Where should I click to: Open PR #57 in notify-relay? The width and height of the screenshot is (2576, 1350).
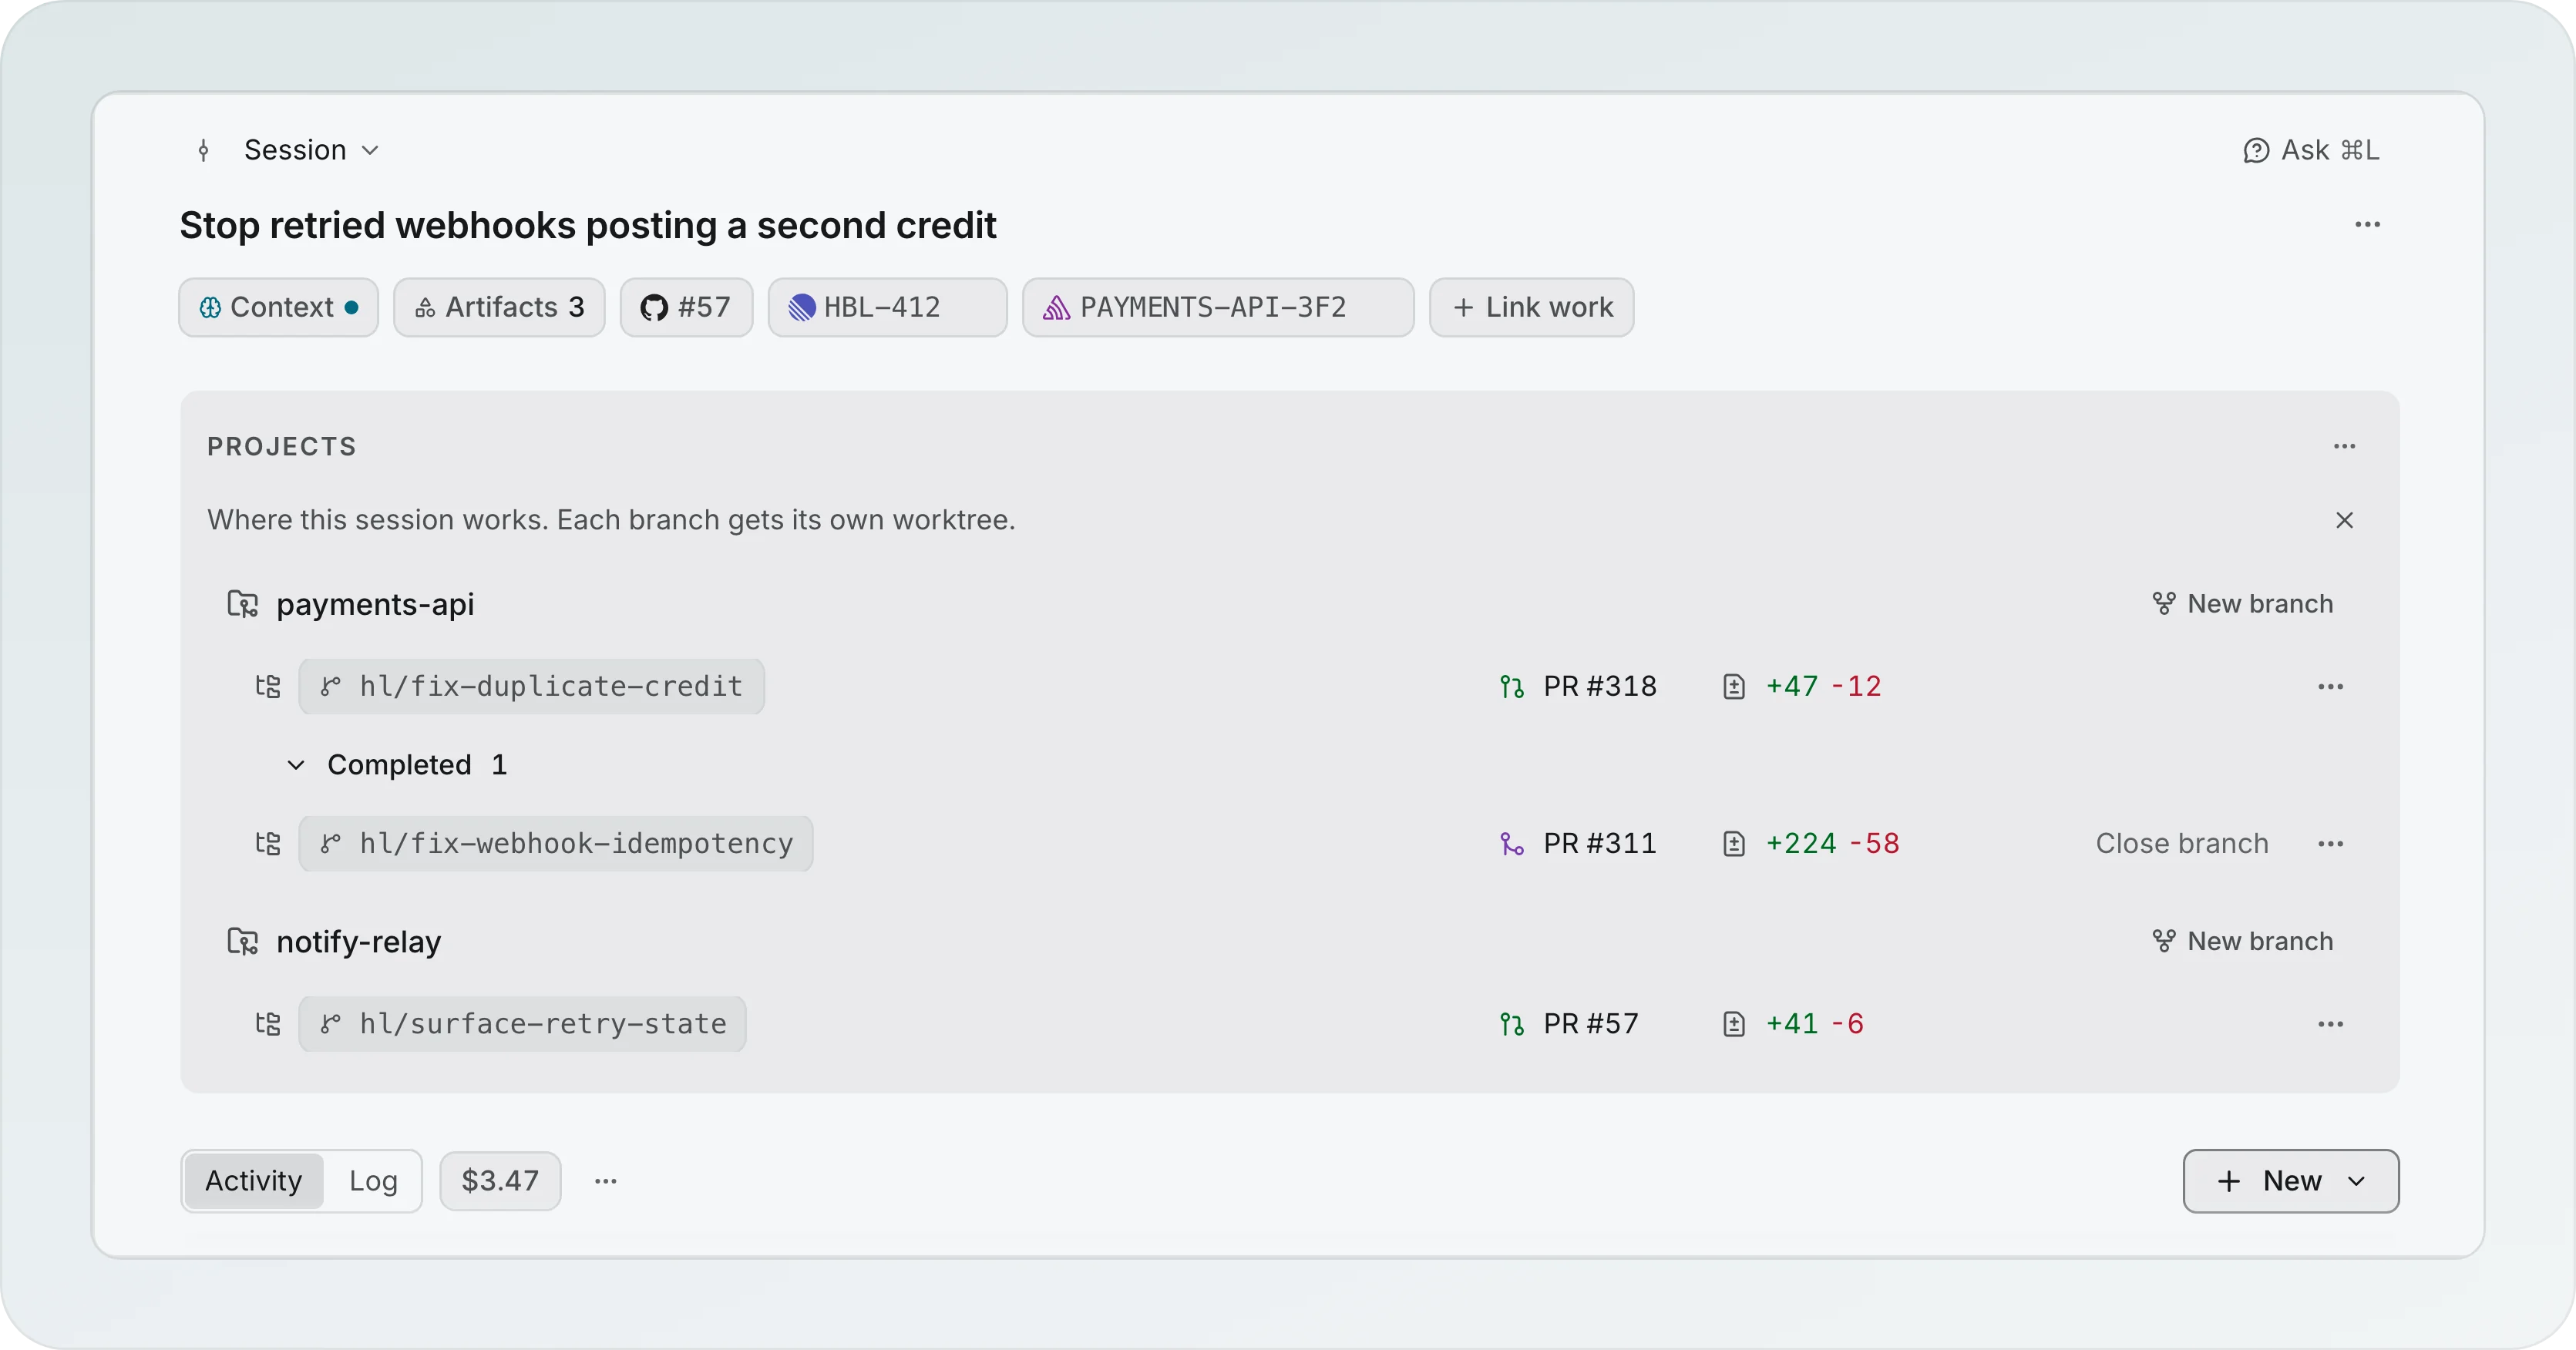pyautogui.click(x=1569, y=1024)
